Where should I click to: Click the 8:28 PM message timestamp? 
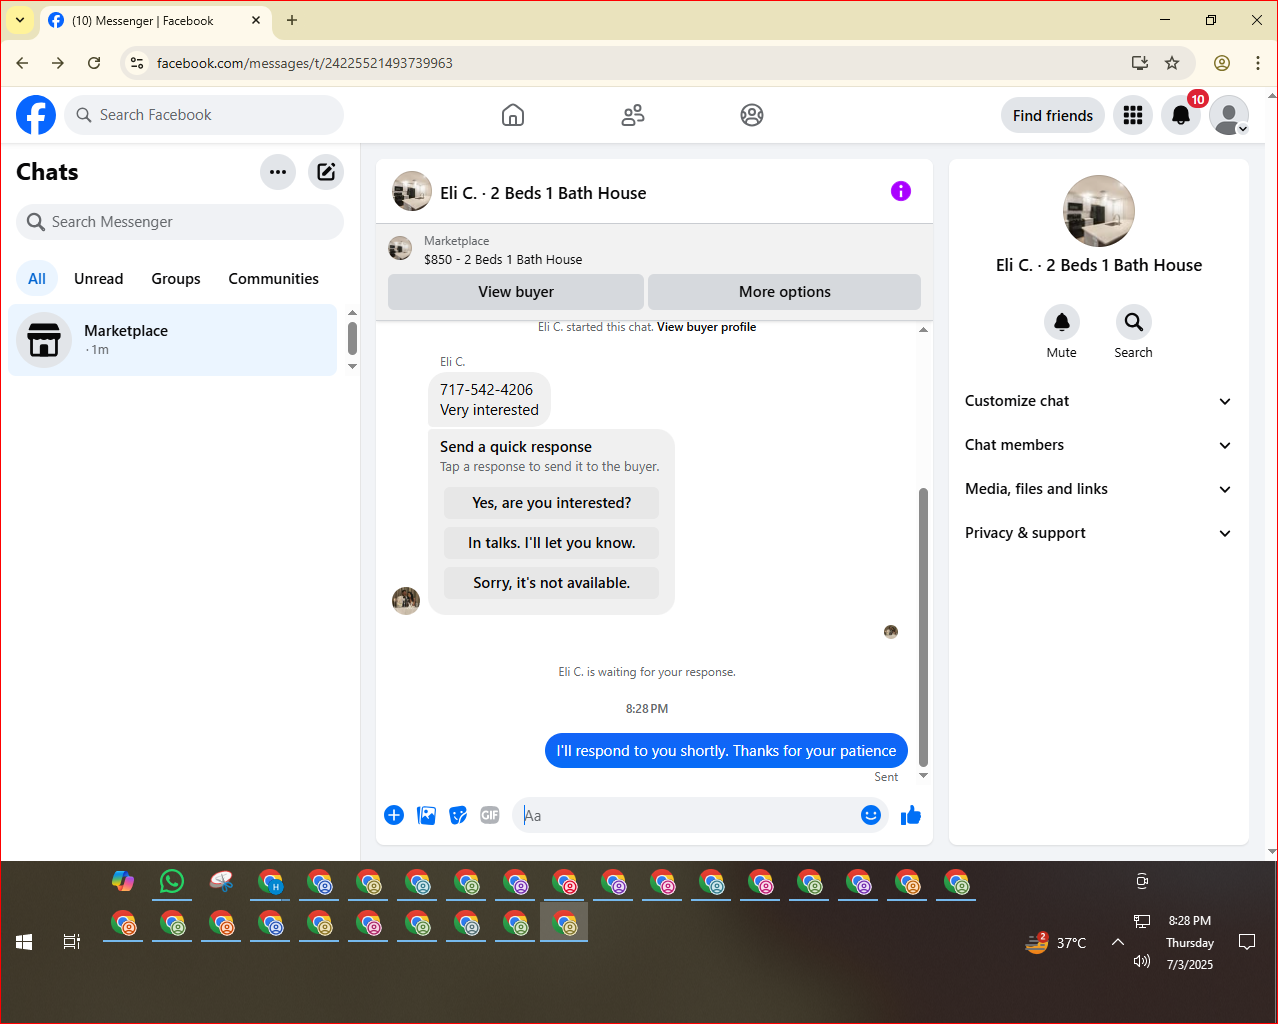(647, 709)
